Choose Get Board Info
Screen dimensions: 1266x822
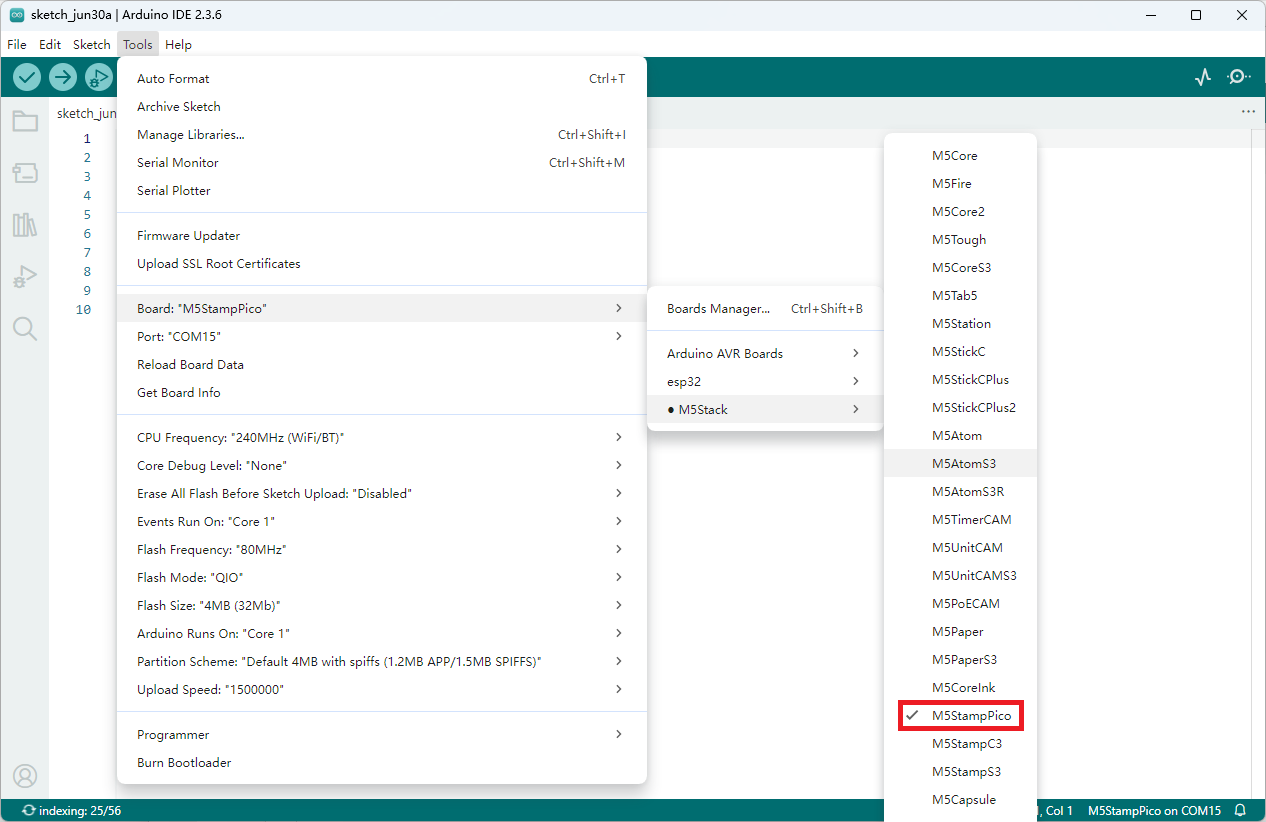[382, 392]
